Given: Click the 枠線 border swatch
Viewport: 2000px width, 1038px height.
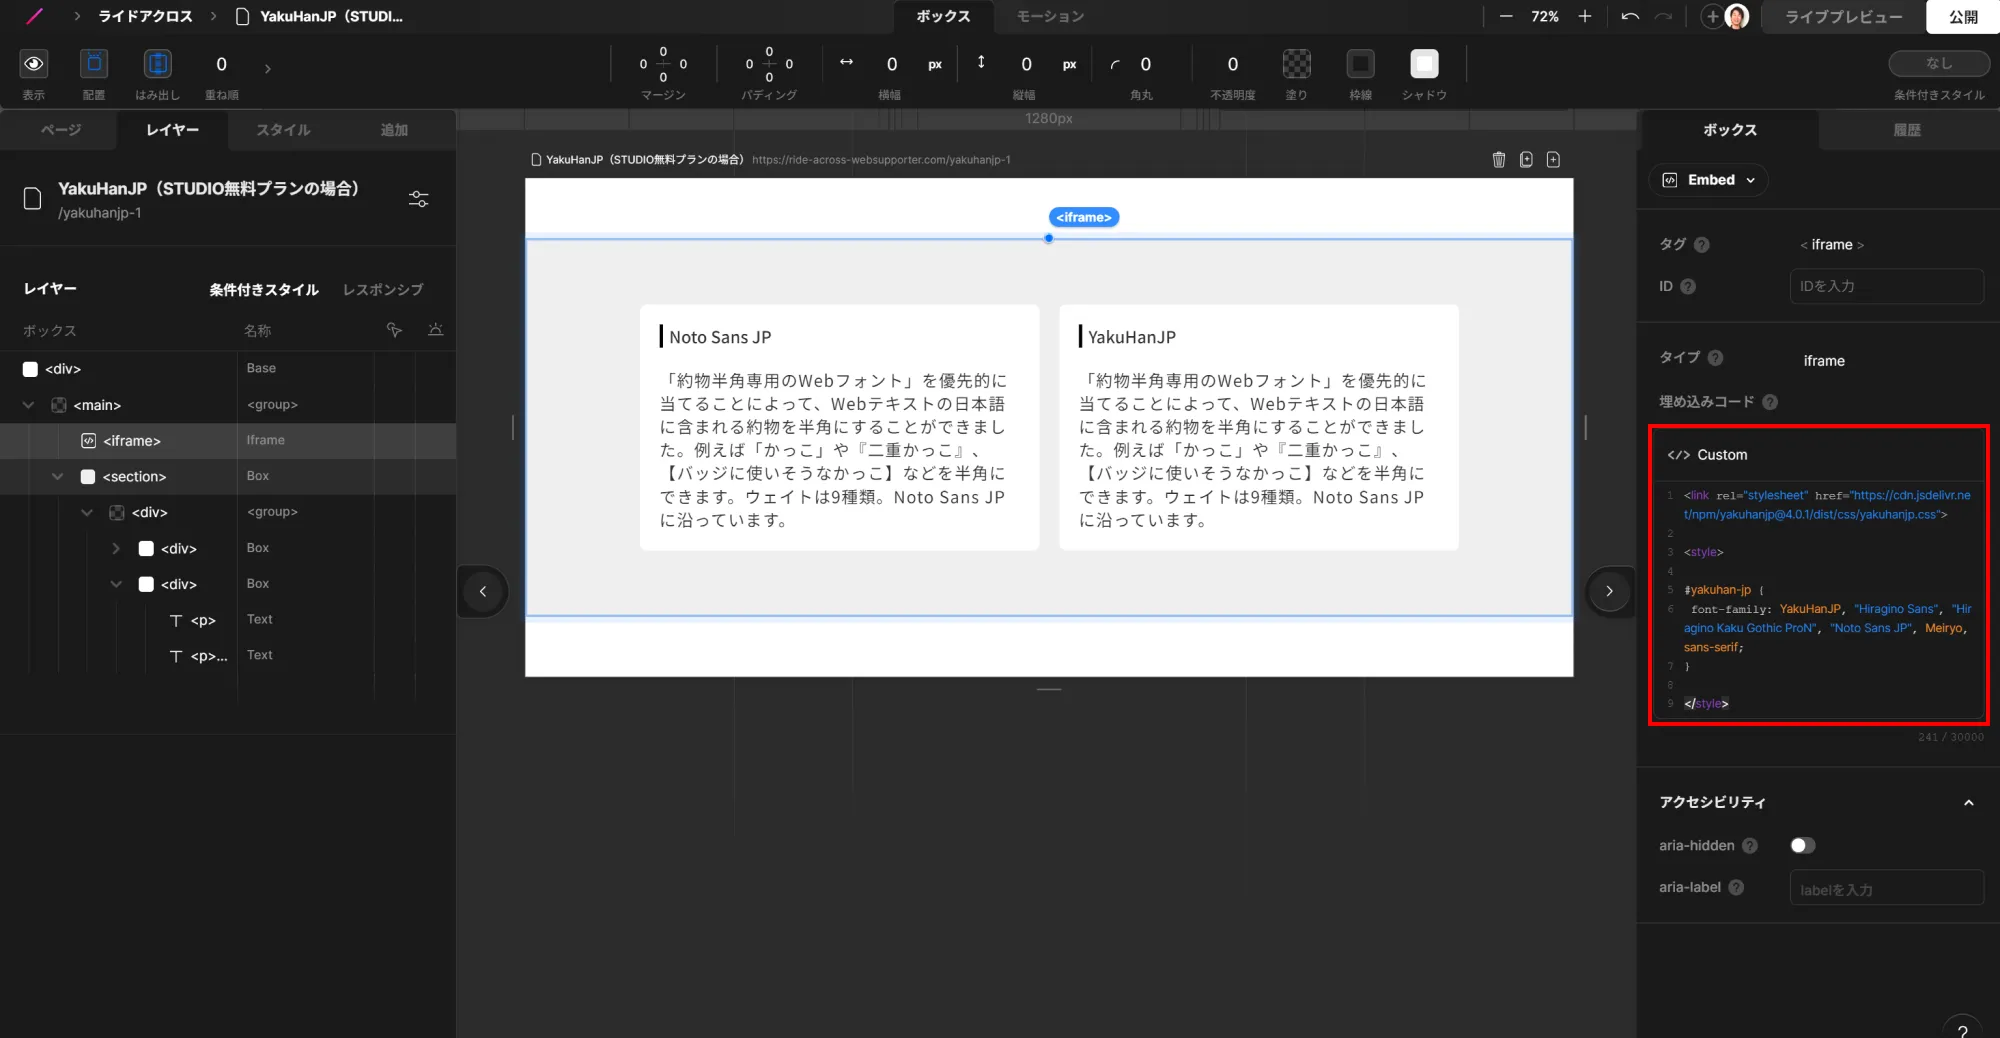Looking at the screenshot, I should coord(1361,64).
